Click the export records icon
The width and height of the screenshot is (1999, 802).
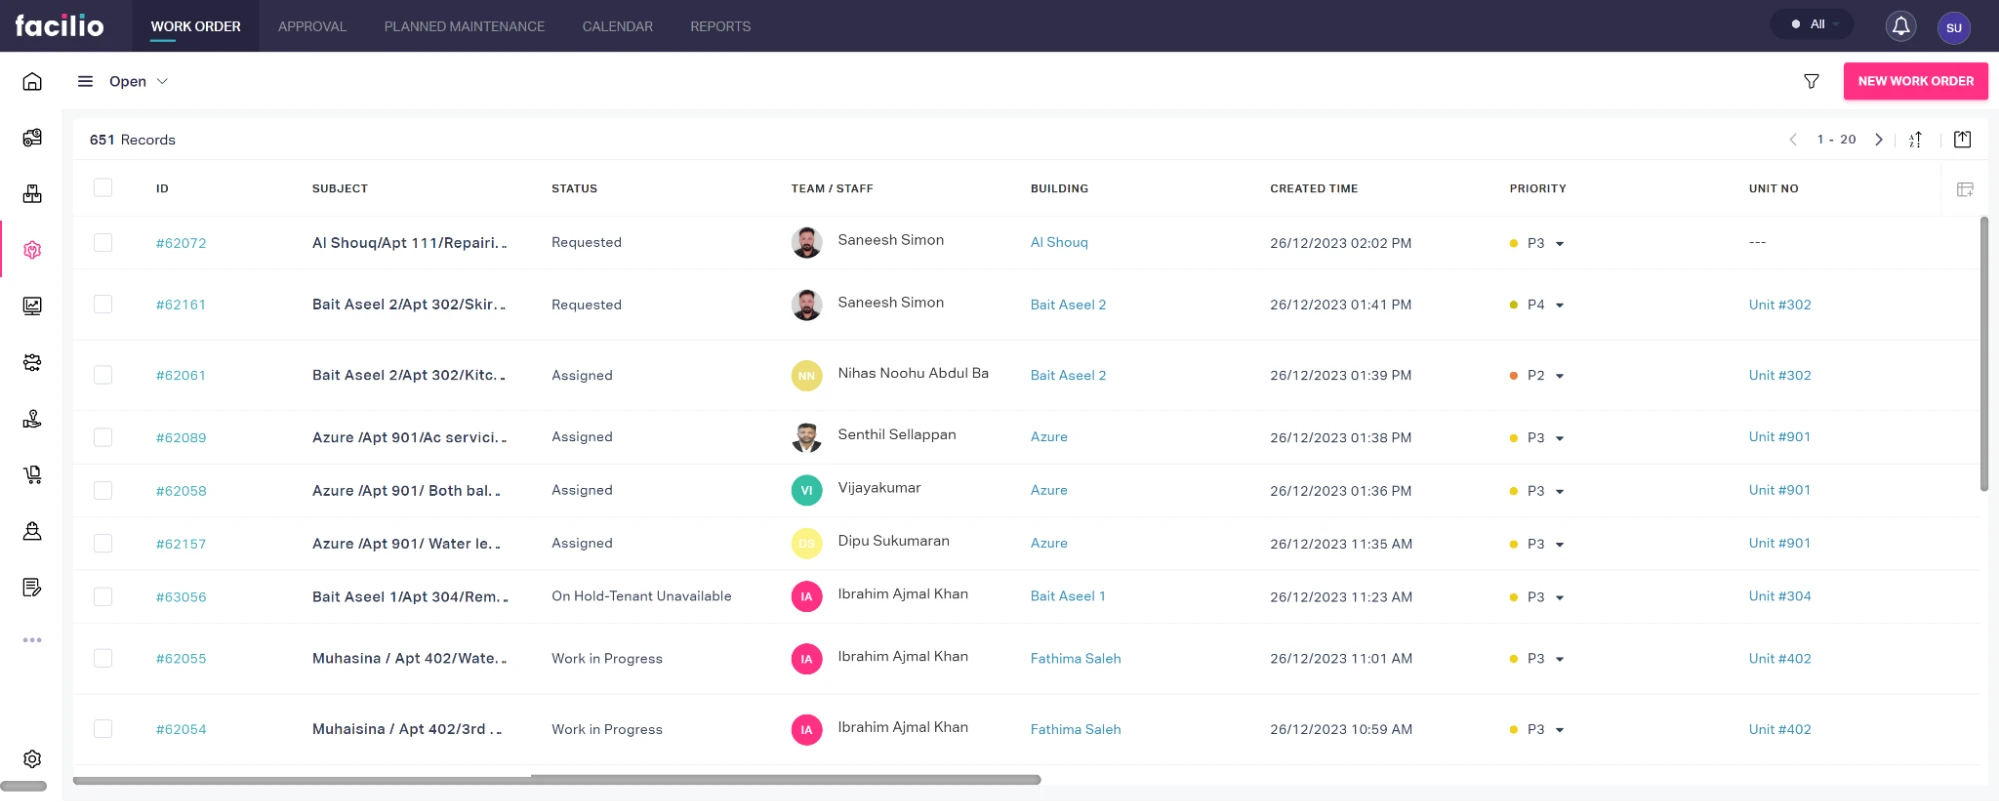1962,140
